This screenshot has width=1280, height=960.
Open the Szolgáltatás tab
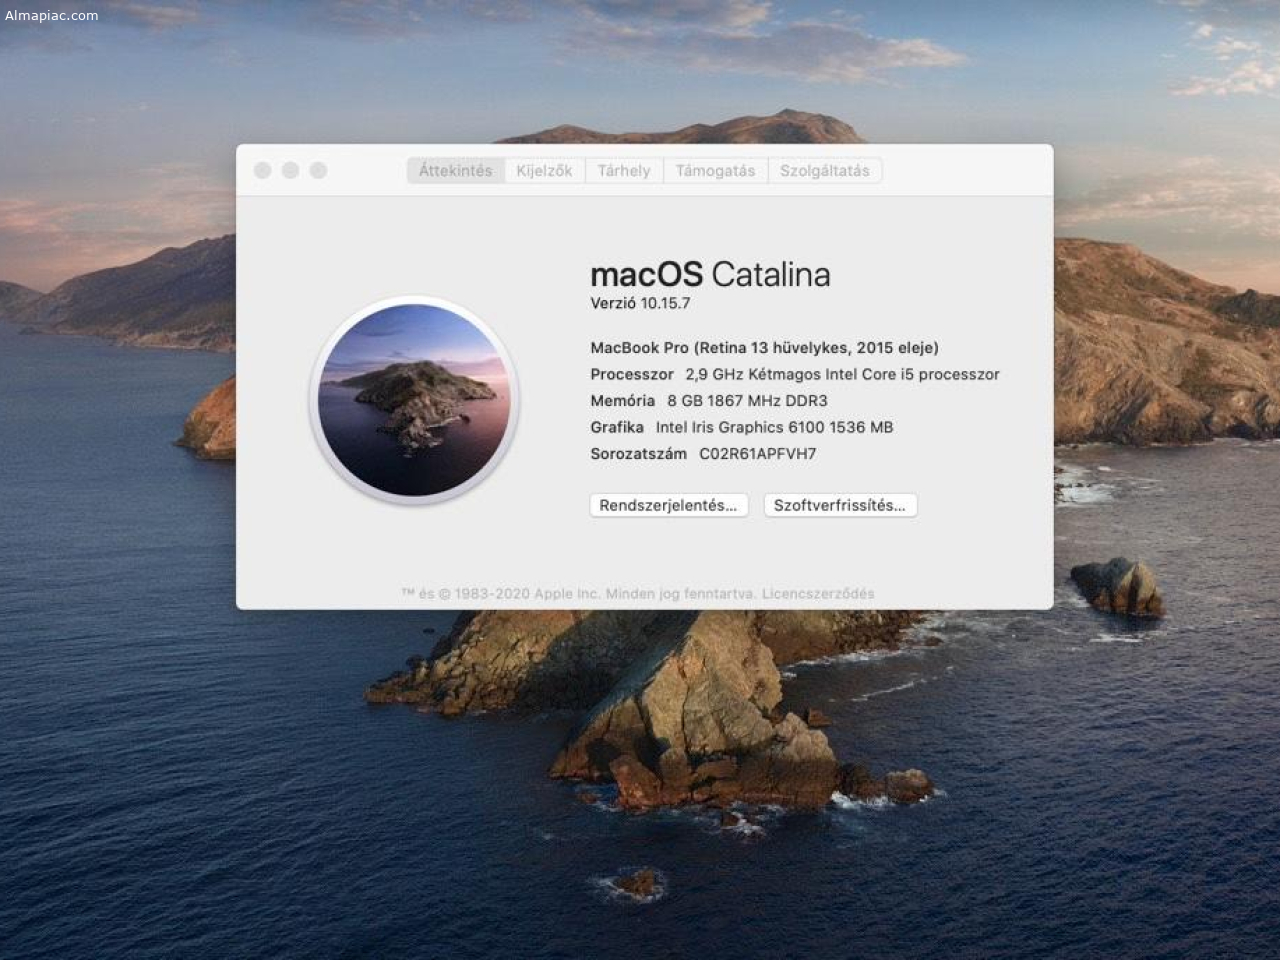pos(825,171)
